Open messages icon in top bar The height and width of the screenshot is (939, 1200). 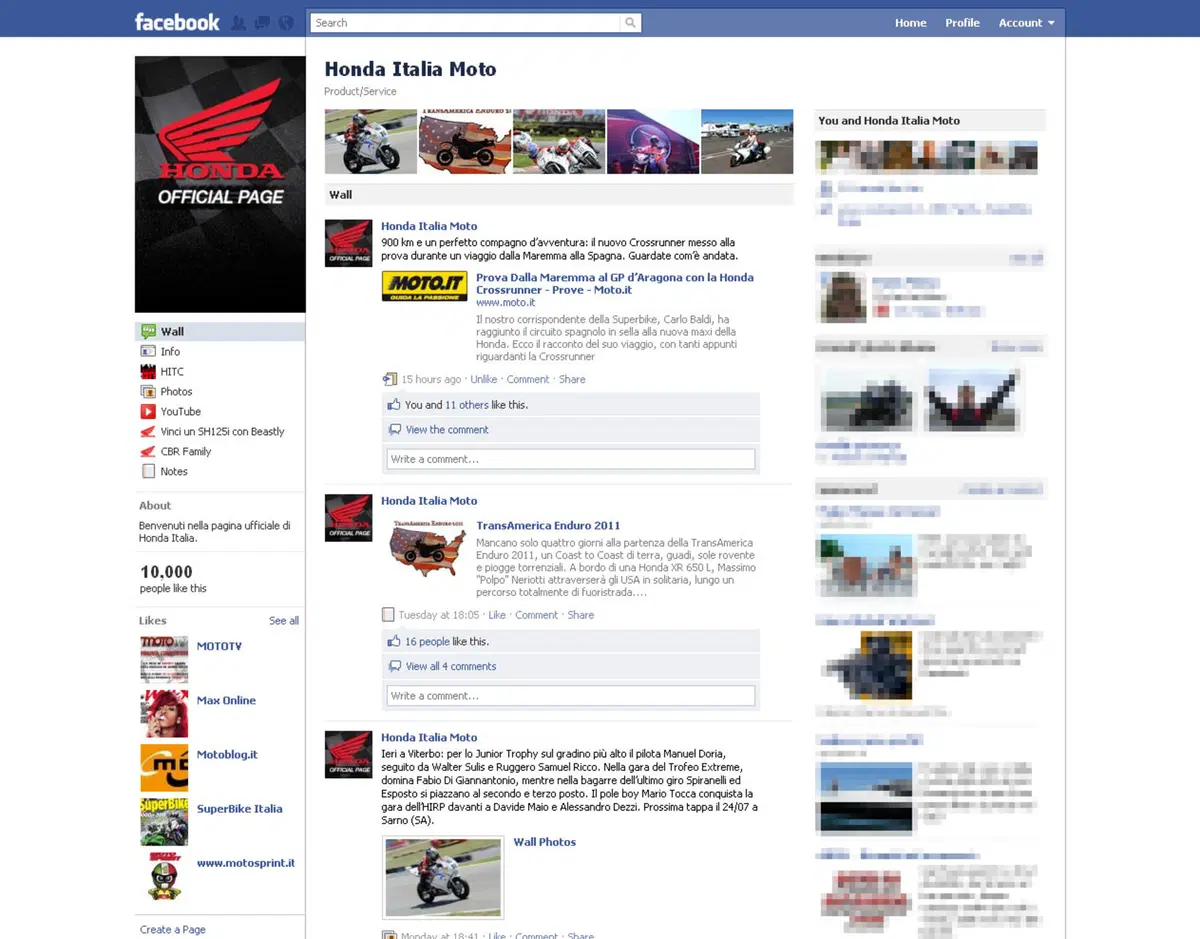(262, 23)
